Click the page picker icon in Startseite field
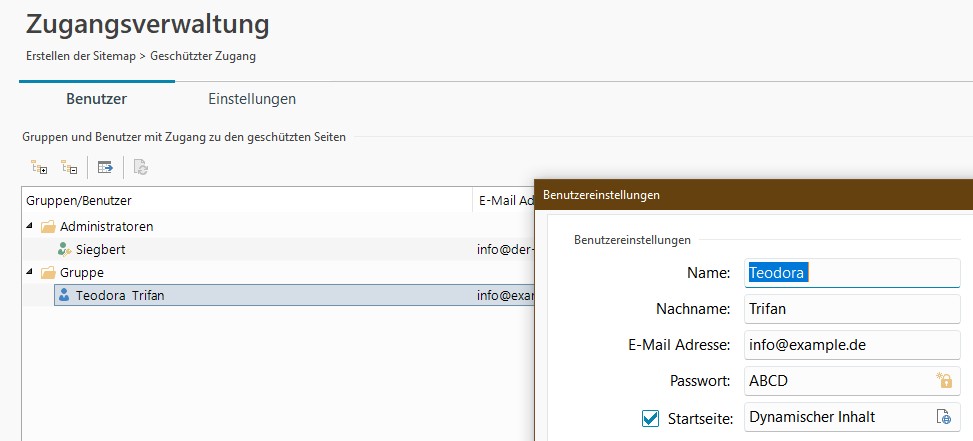The image size is (973, 441). click(x=942, y=417)
